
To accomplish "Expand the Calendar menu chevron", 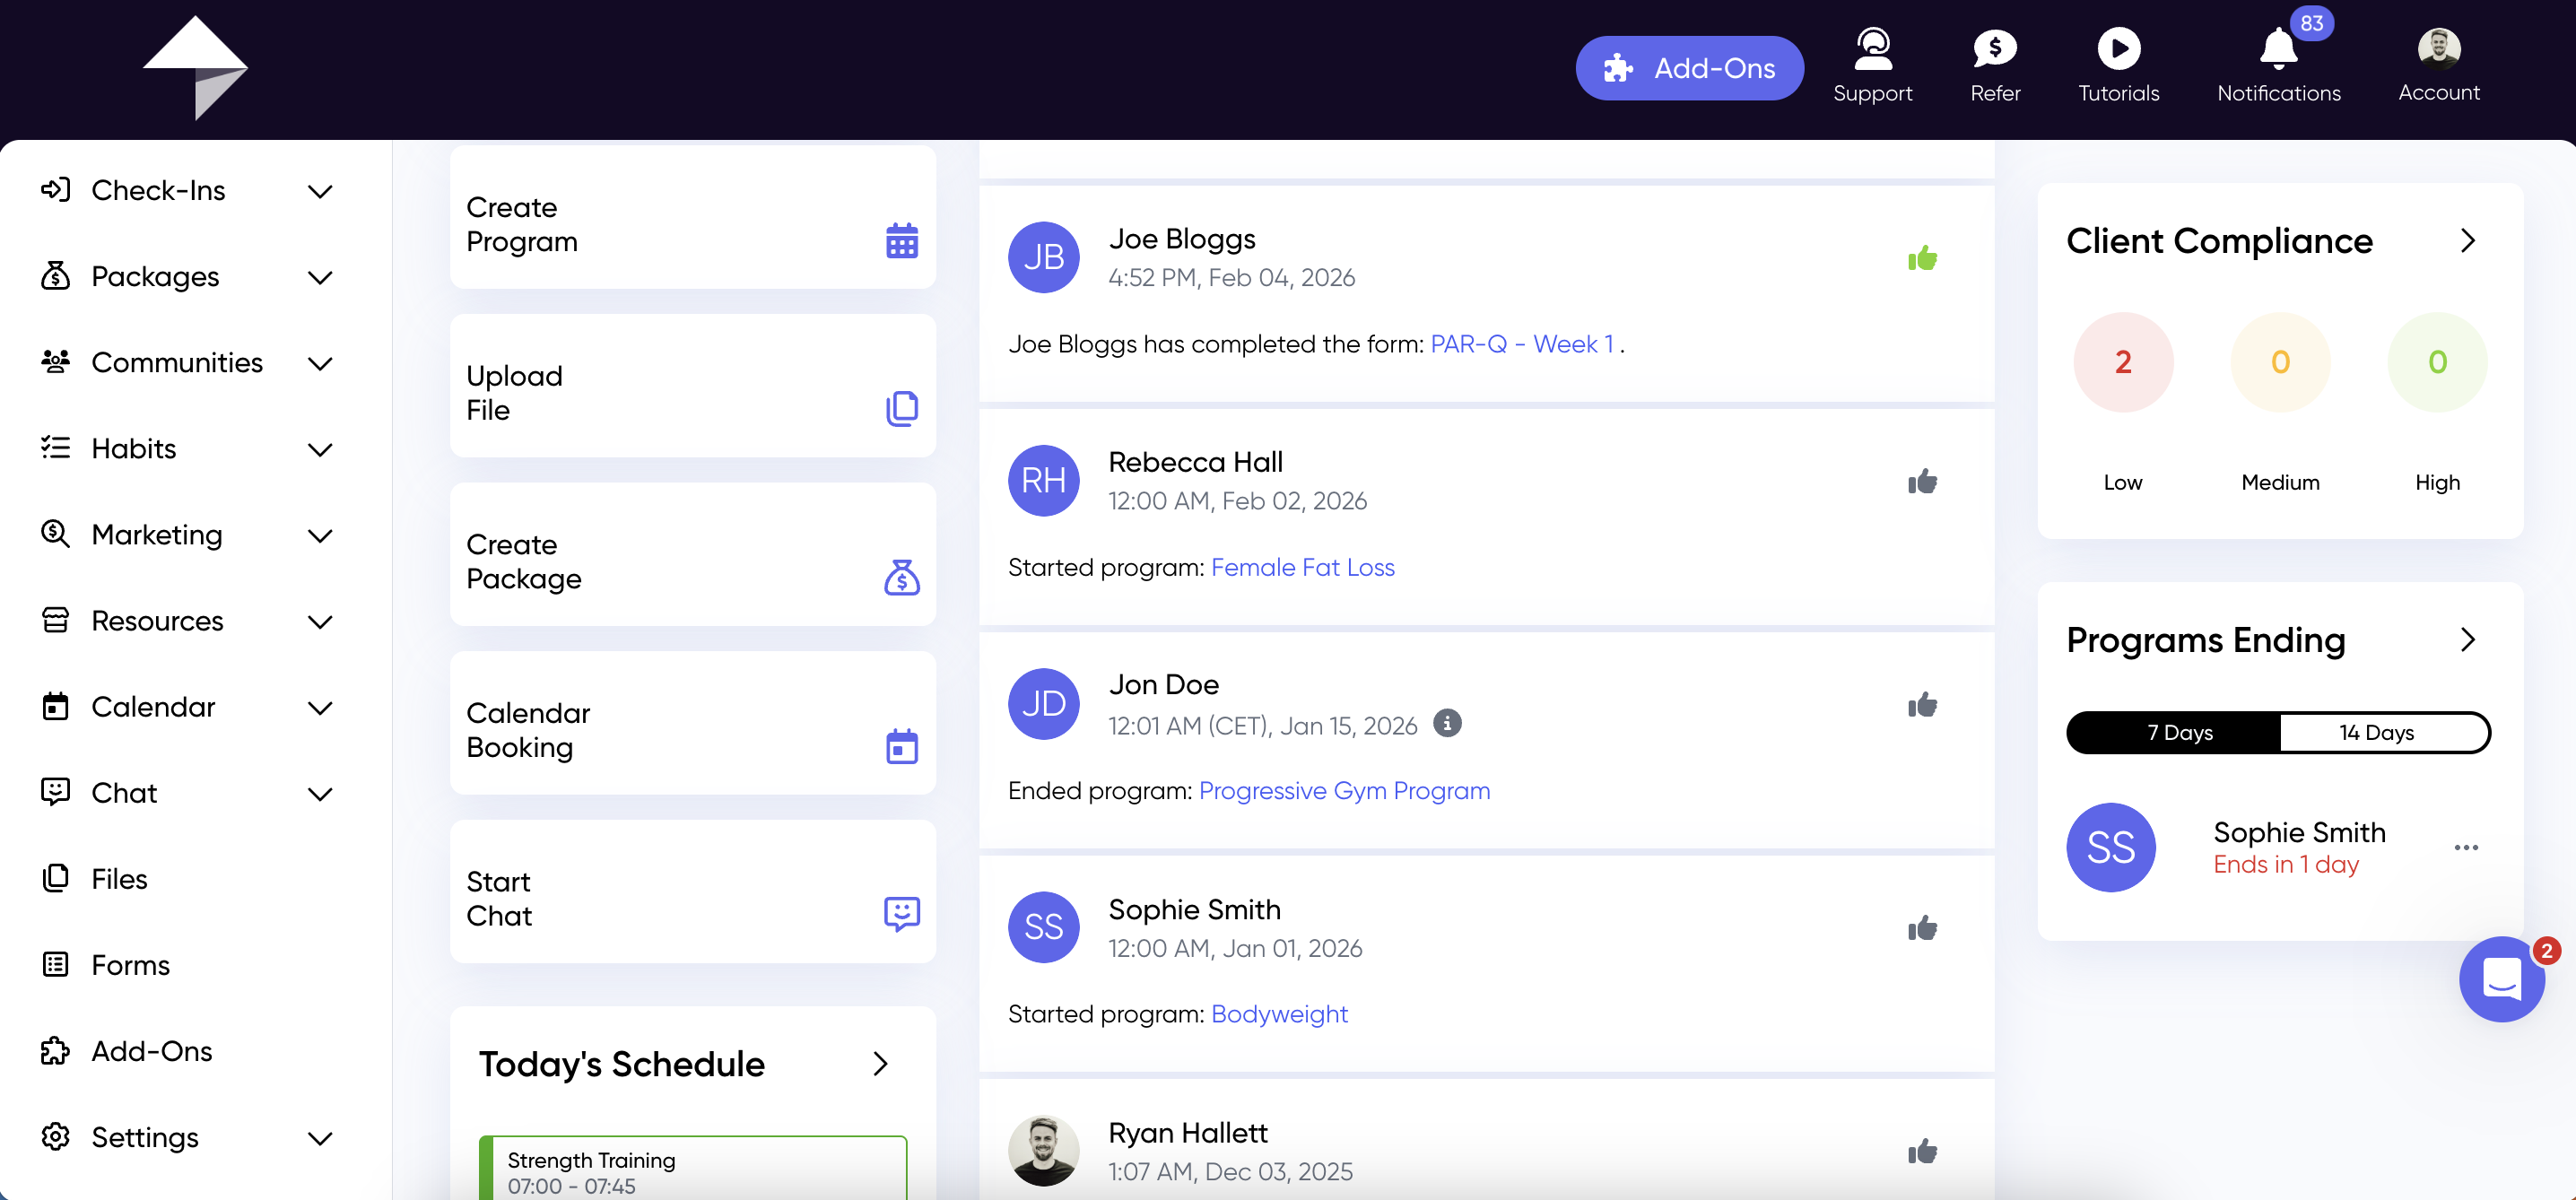I will click(x=320, y=708).
